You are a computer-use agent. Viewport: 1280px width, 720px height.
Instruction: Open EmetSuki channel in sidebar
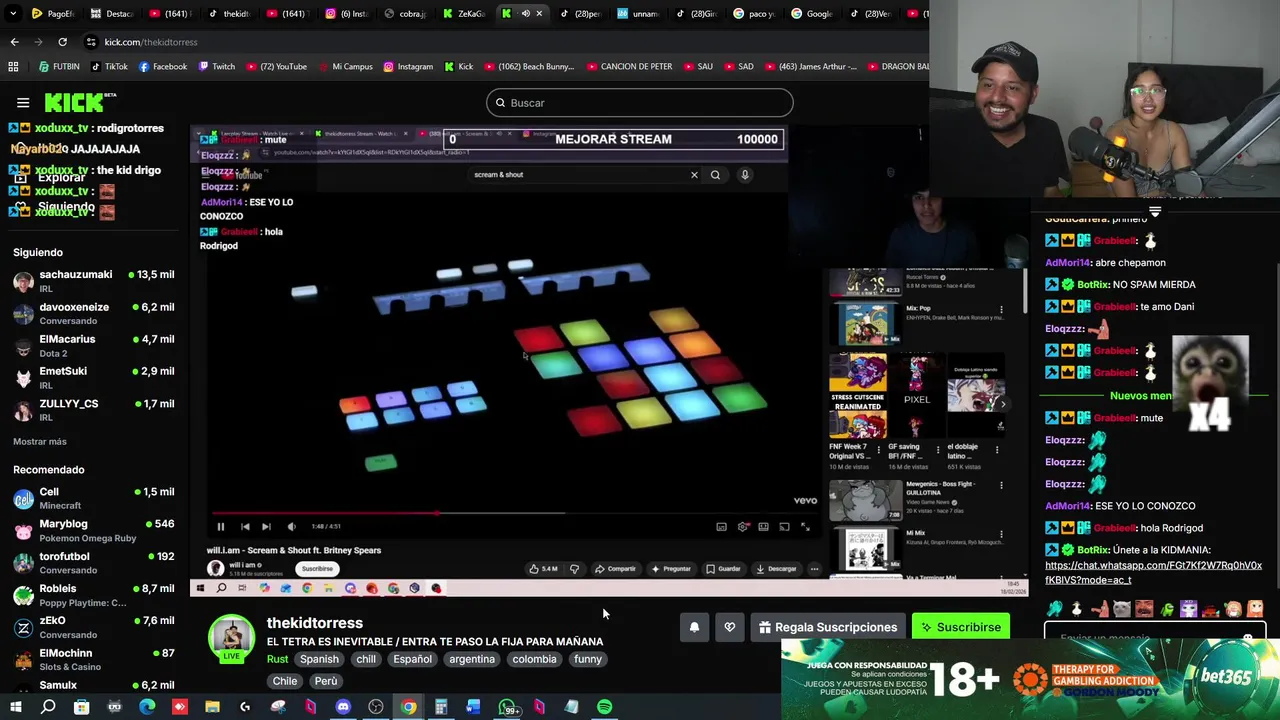pos(94,377)
